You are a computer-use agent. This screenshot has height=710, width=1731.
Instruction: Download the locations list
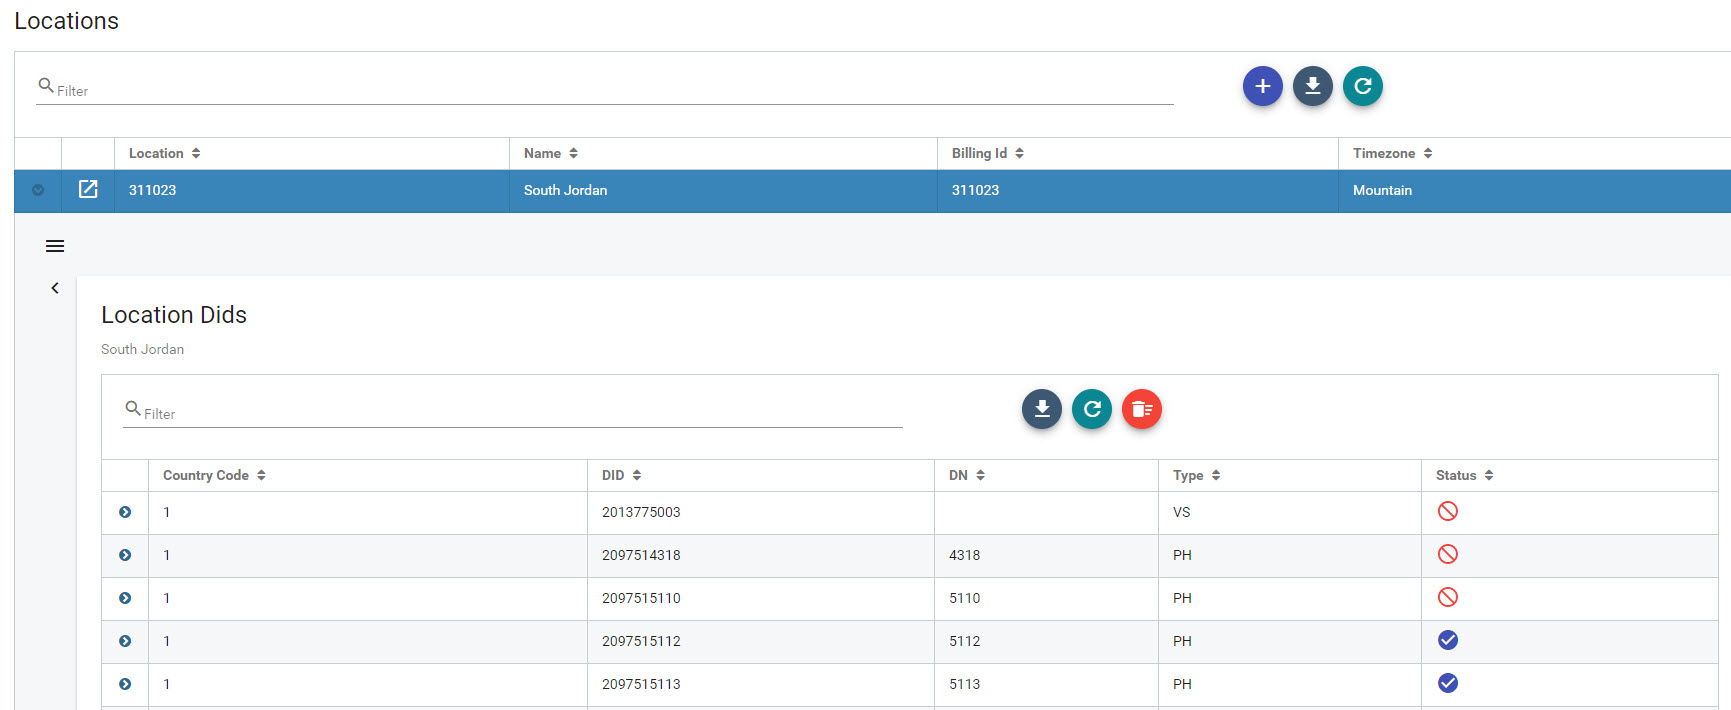click(1312, 86)
